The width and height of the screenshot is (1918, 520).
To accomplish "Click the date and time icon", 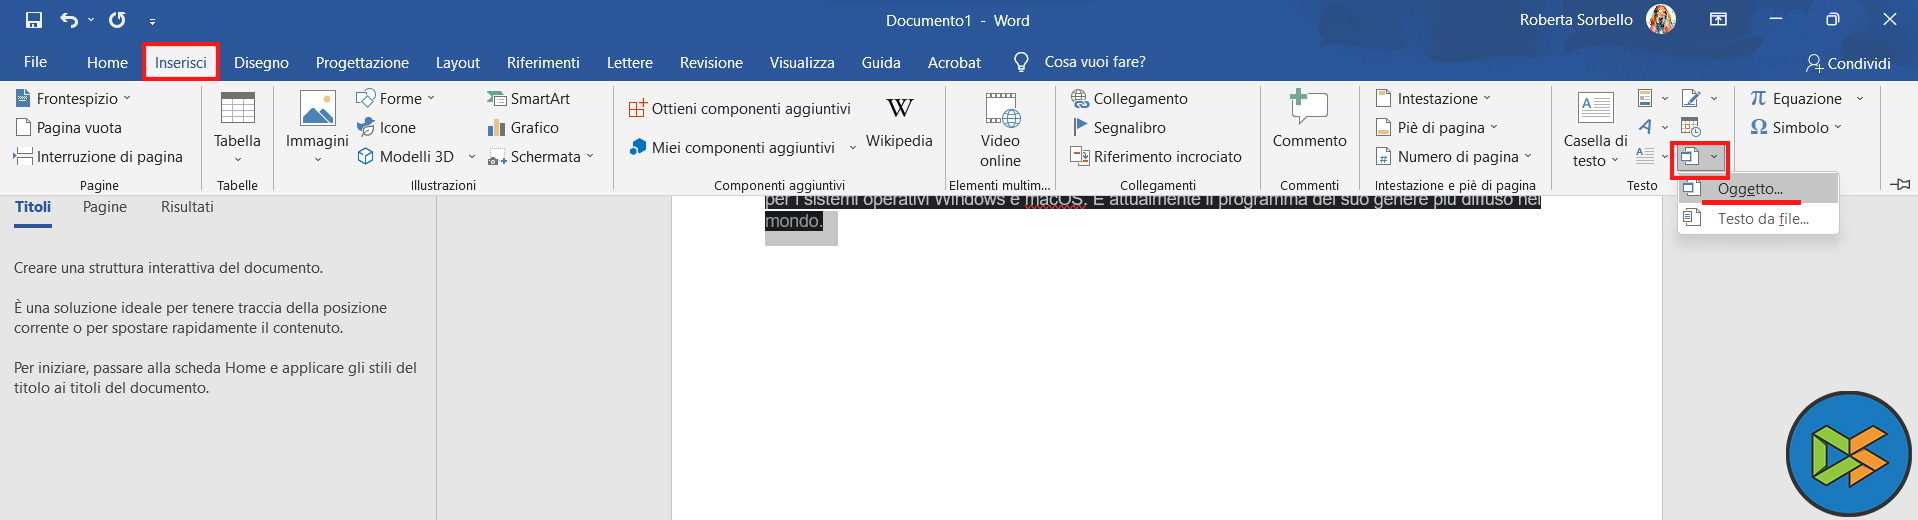I will pos(1691,127).
